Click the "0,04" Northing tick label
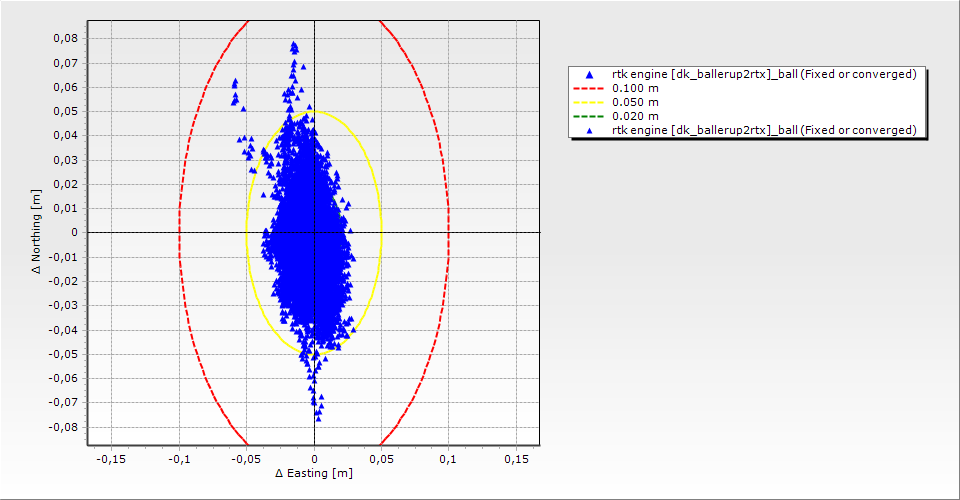 [x=66, y=135]
